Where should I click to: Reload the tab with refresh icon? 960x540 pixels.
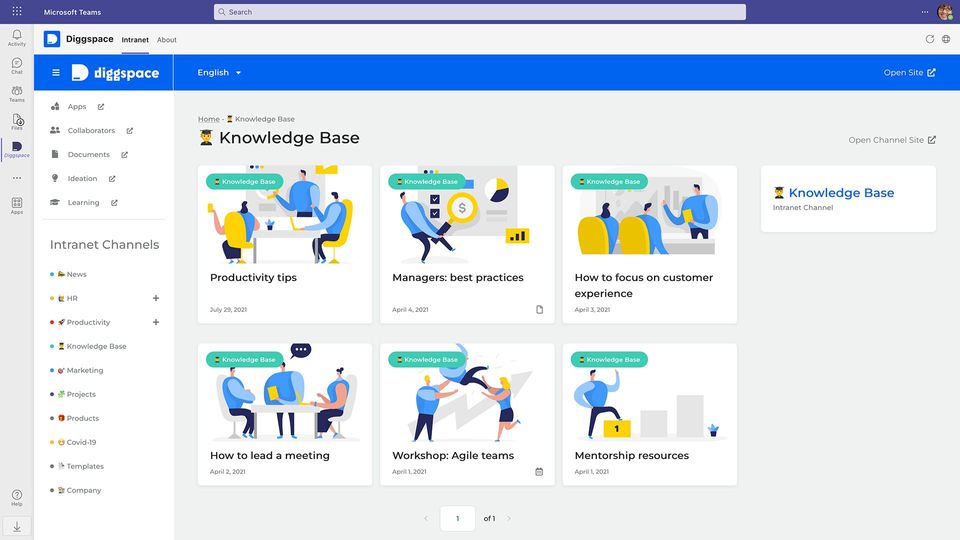(x=929, y=39)
